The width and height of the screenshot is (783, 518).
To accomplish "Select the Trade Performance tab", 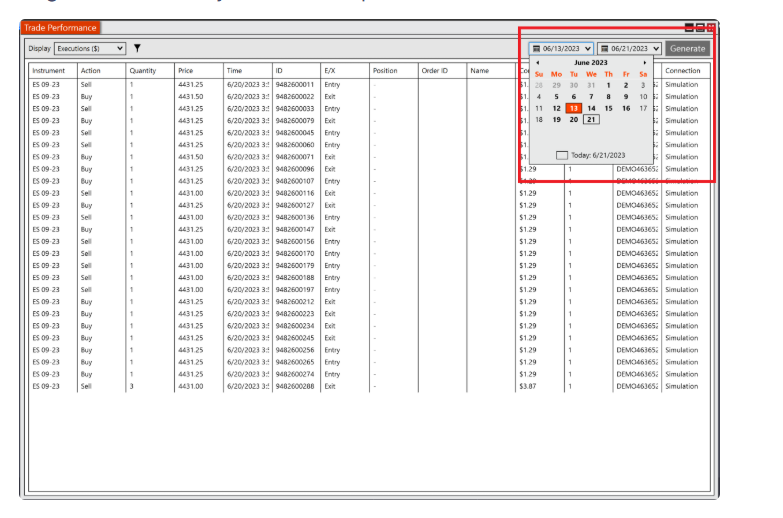I will coord(59,27).
